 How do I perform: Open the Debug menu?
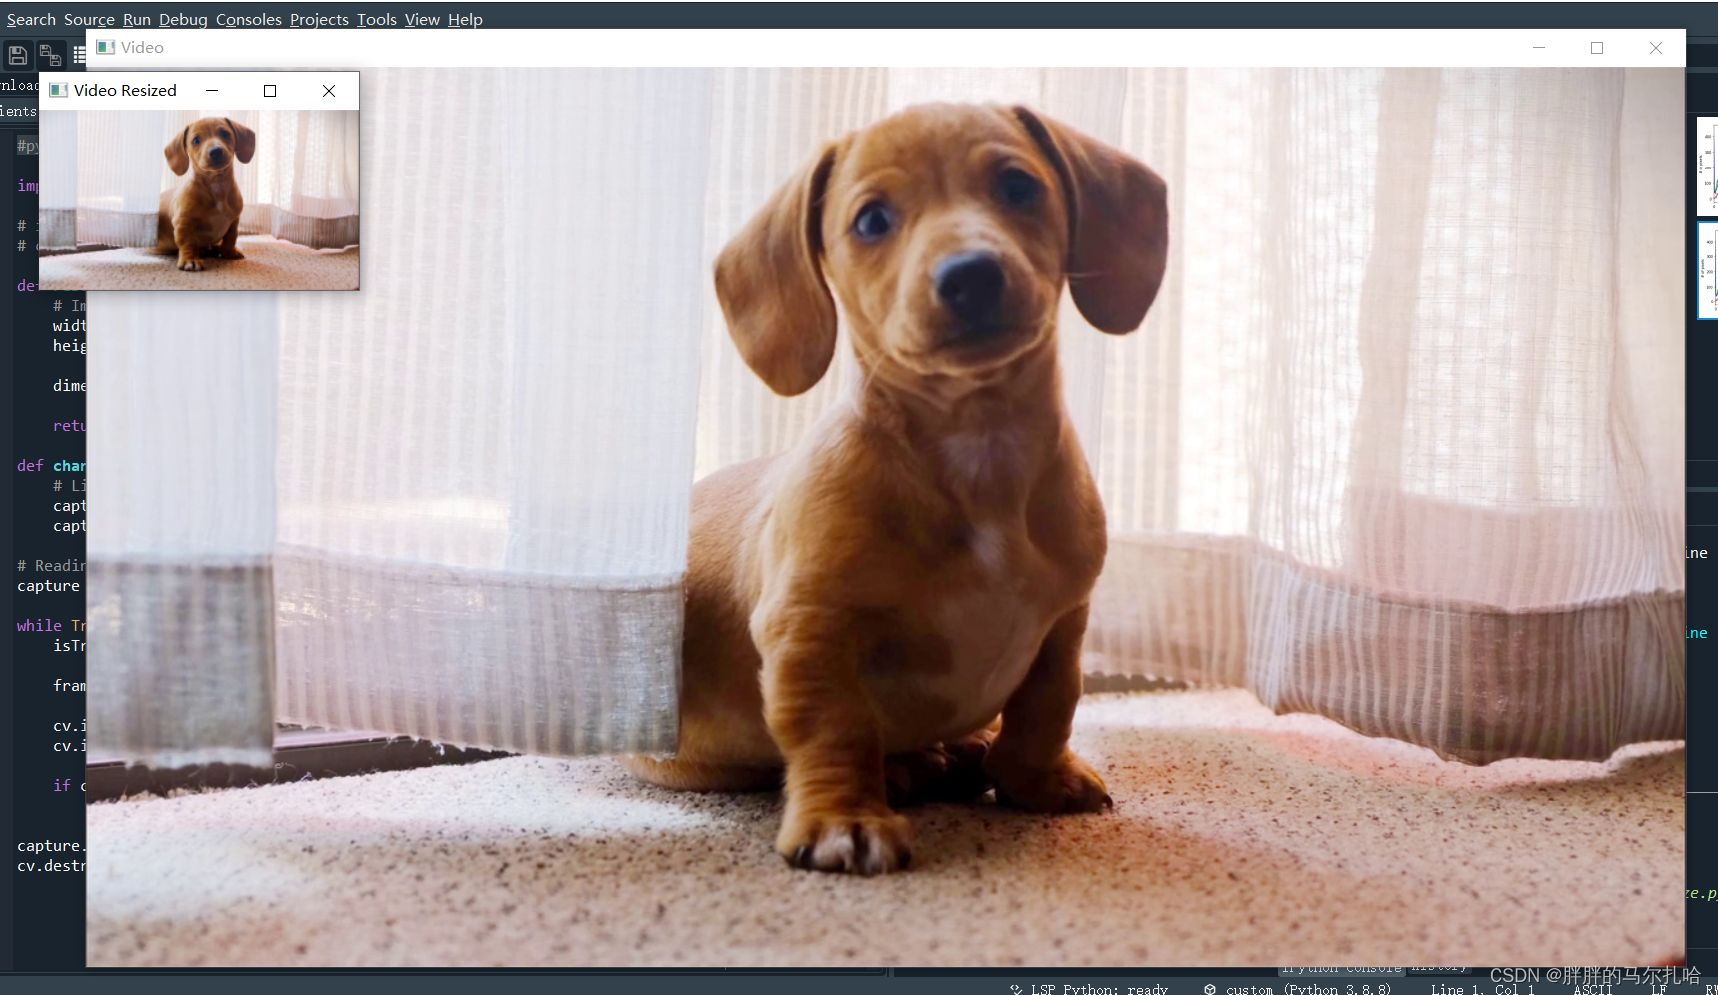click(x=183, y=19)
